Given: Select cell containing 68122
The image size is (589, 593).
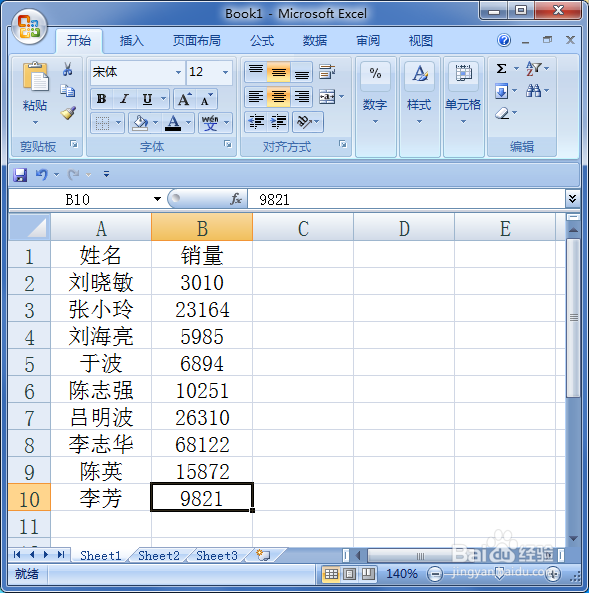Looking at the screenshot, I should click(202, 444).
